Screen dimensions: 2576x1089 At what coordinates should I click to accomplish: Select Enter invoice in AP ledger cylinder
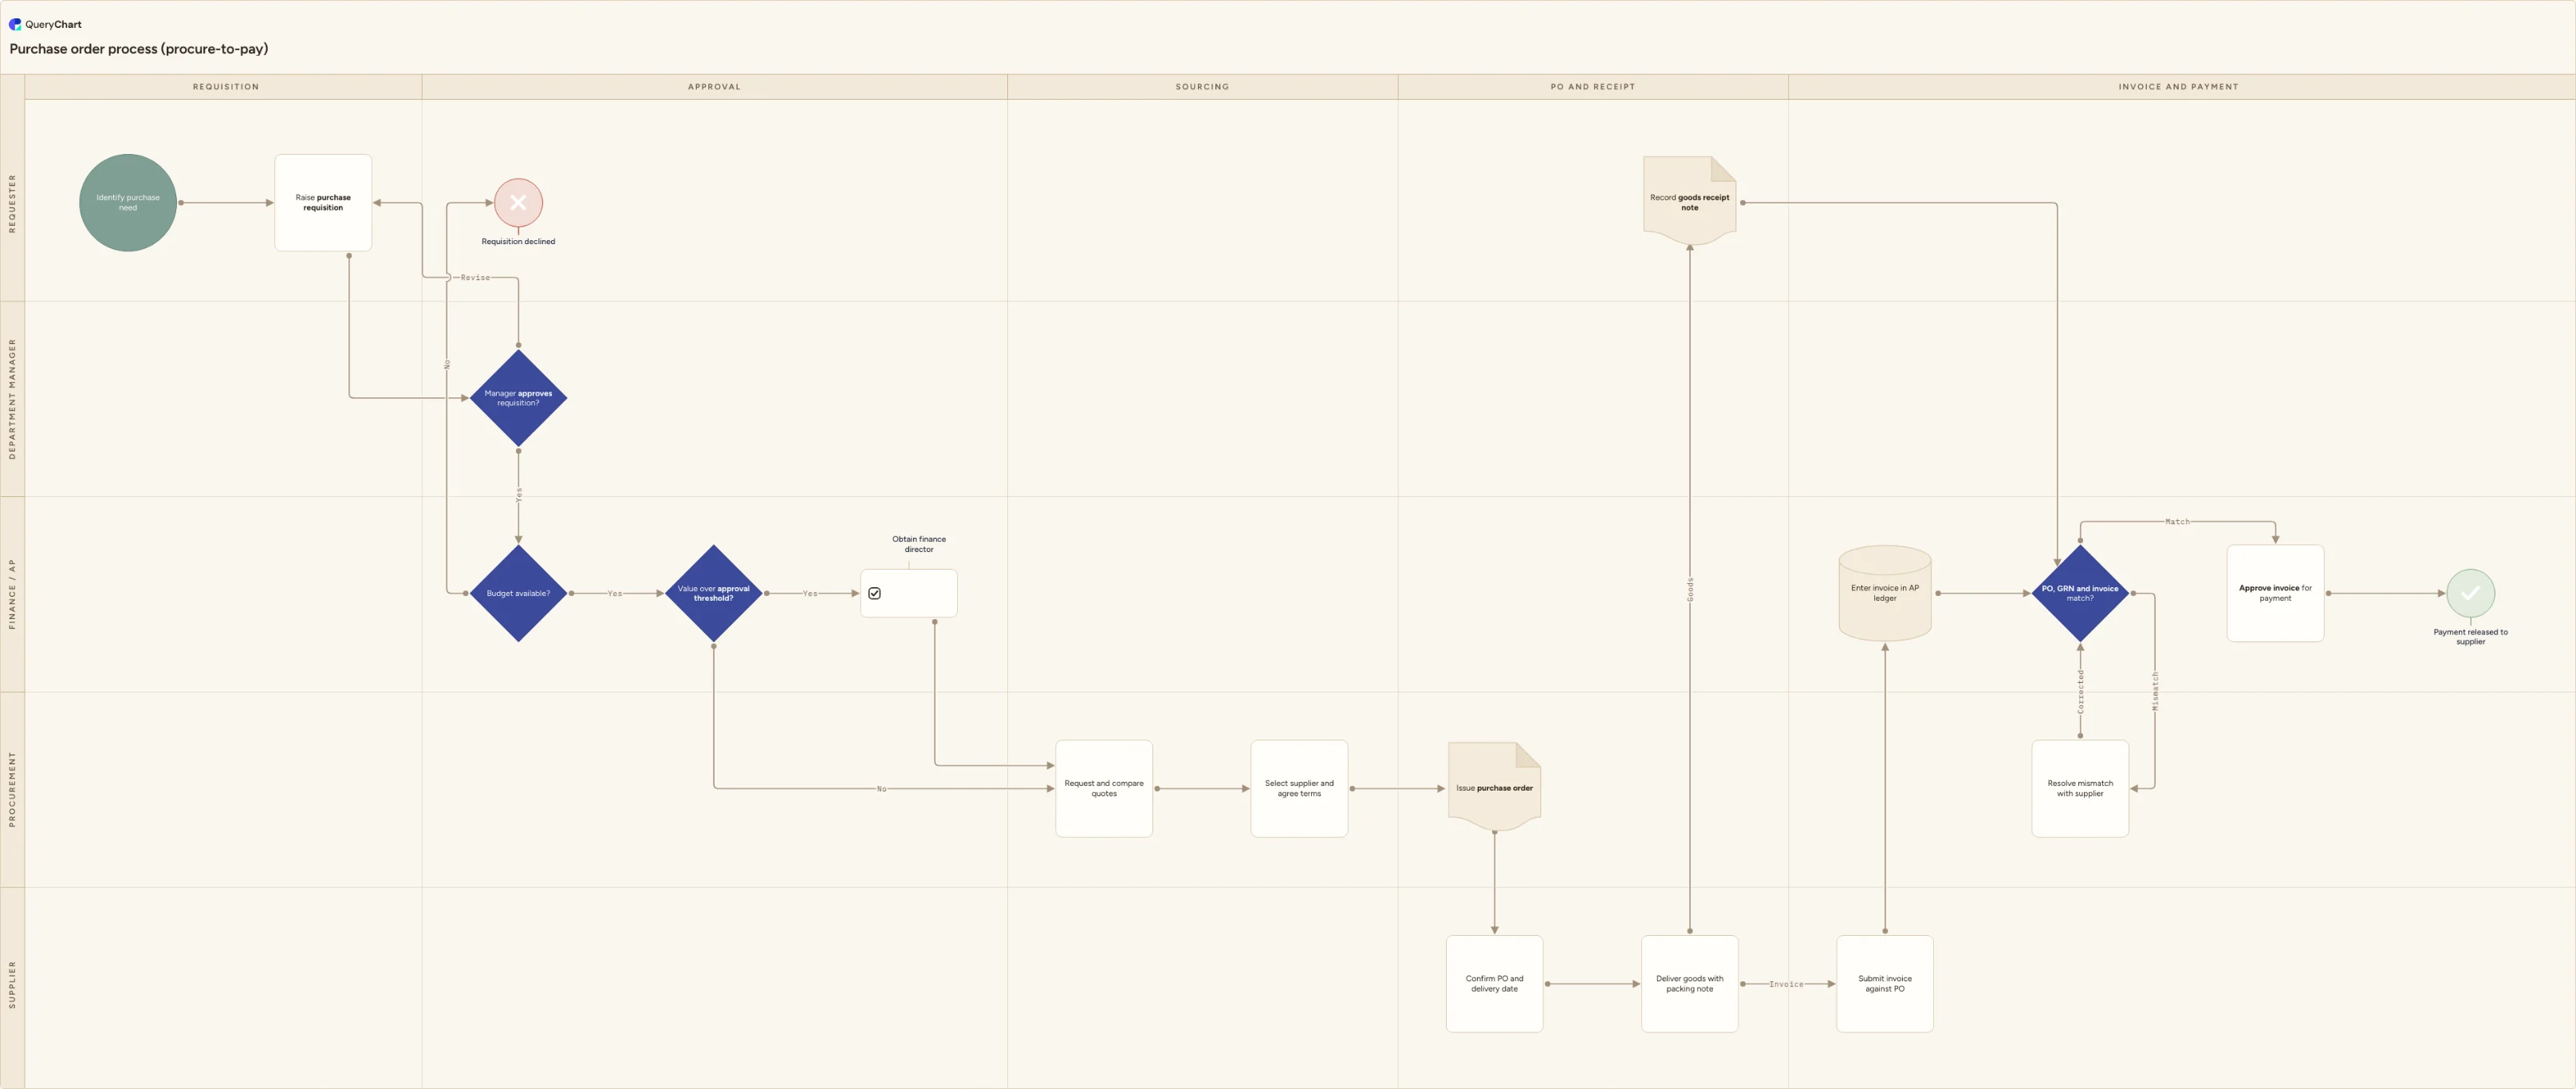click(x=1884, y=593)
